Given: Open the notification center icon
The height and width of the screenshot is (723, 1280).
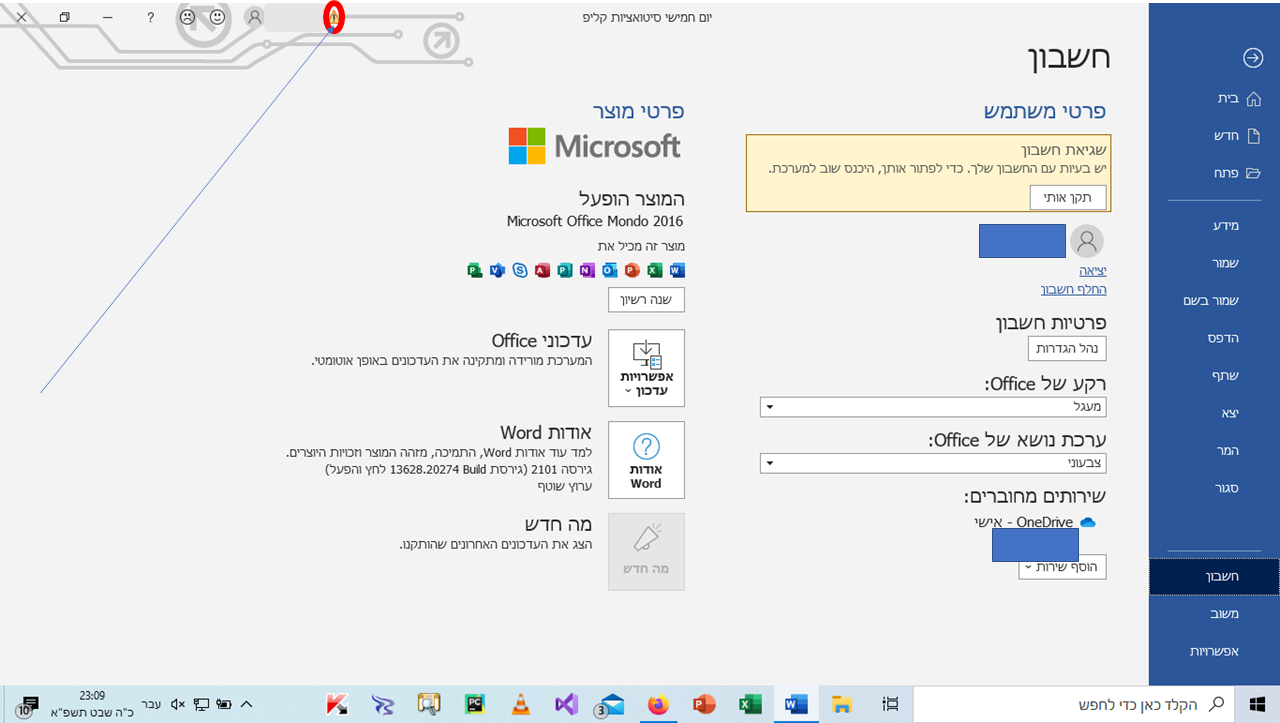Looking at the screenshot, I should 27,706.
